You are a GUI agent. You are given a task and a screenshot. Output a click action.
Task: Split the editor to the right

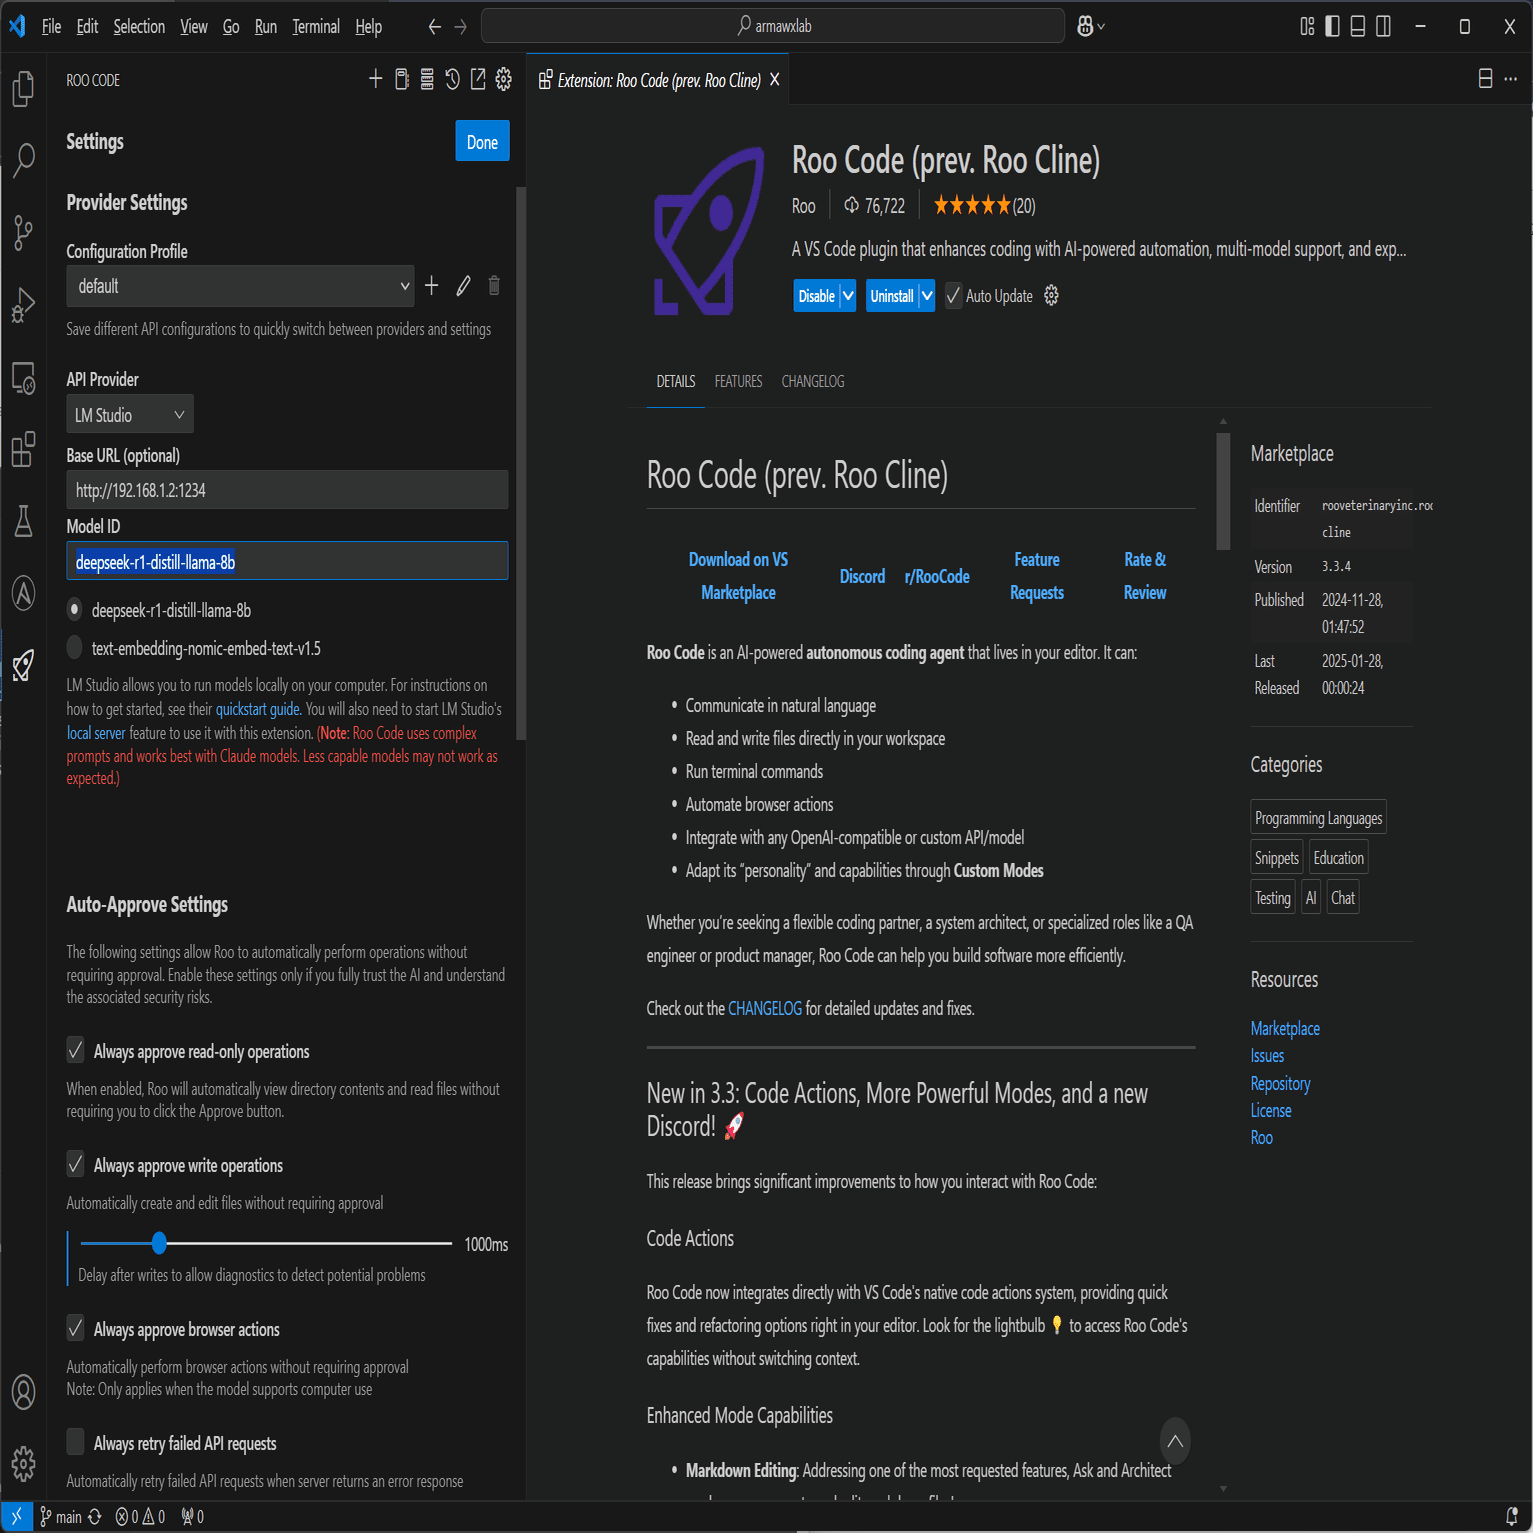(1486, 79)
